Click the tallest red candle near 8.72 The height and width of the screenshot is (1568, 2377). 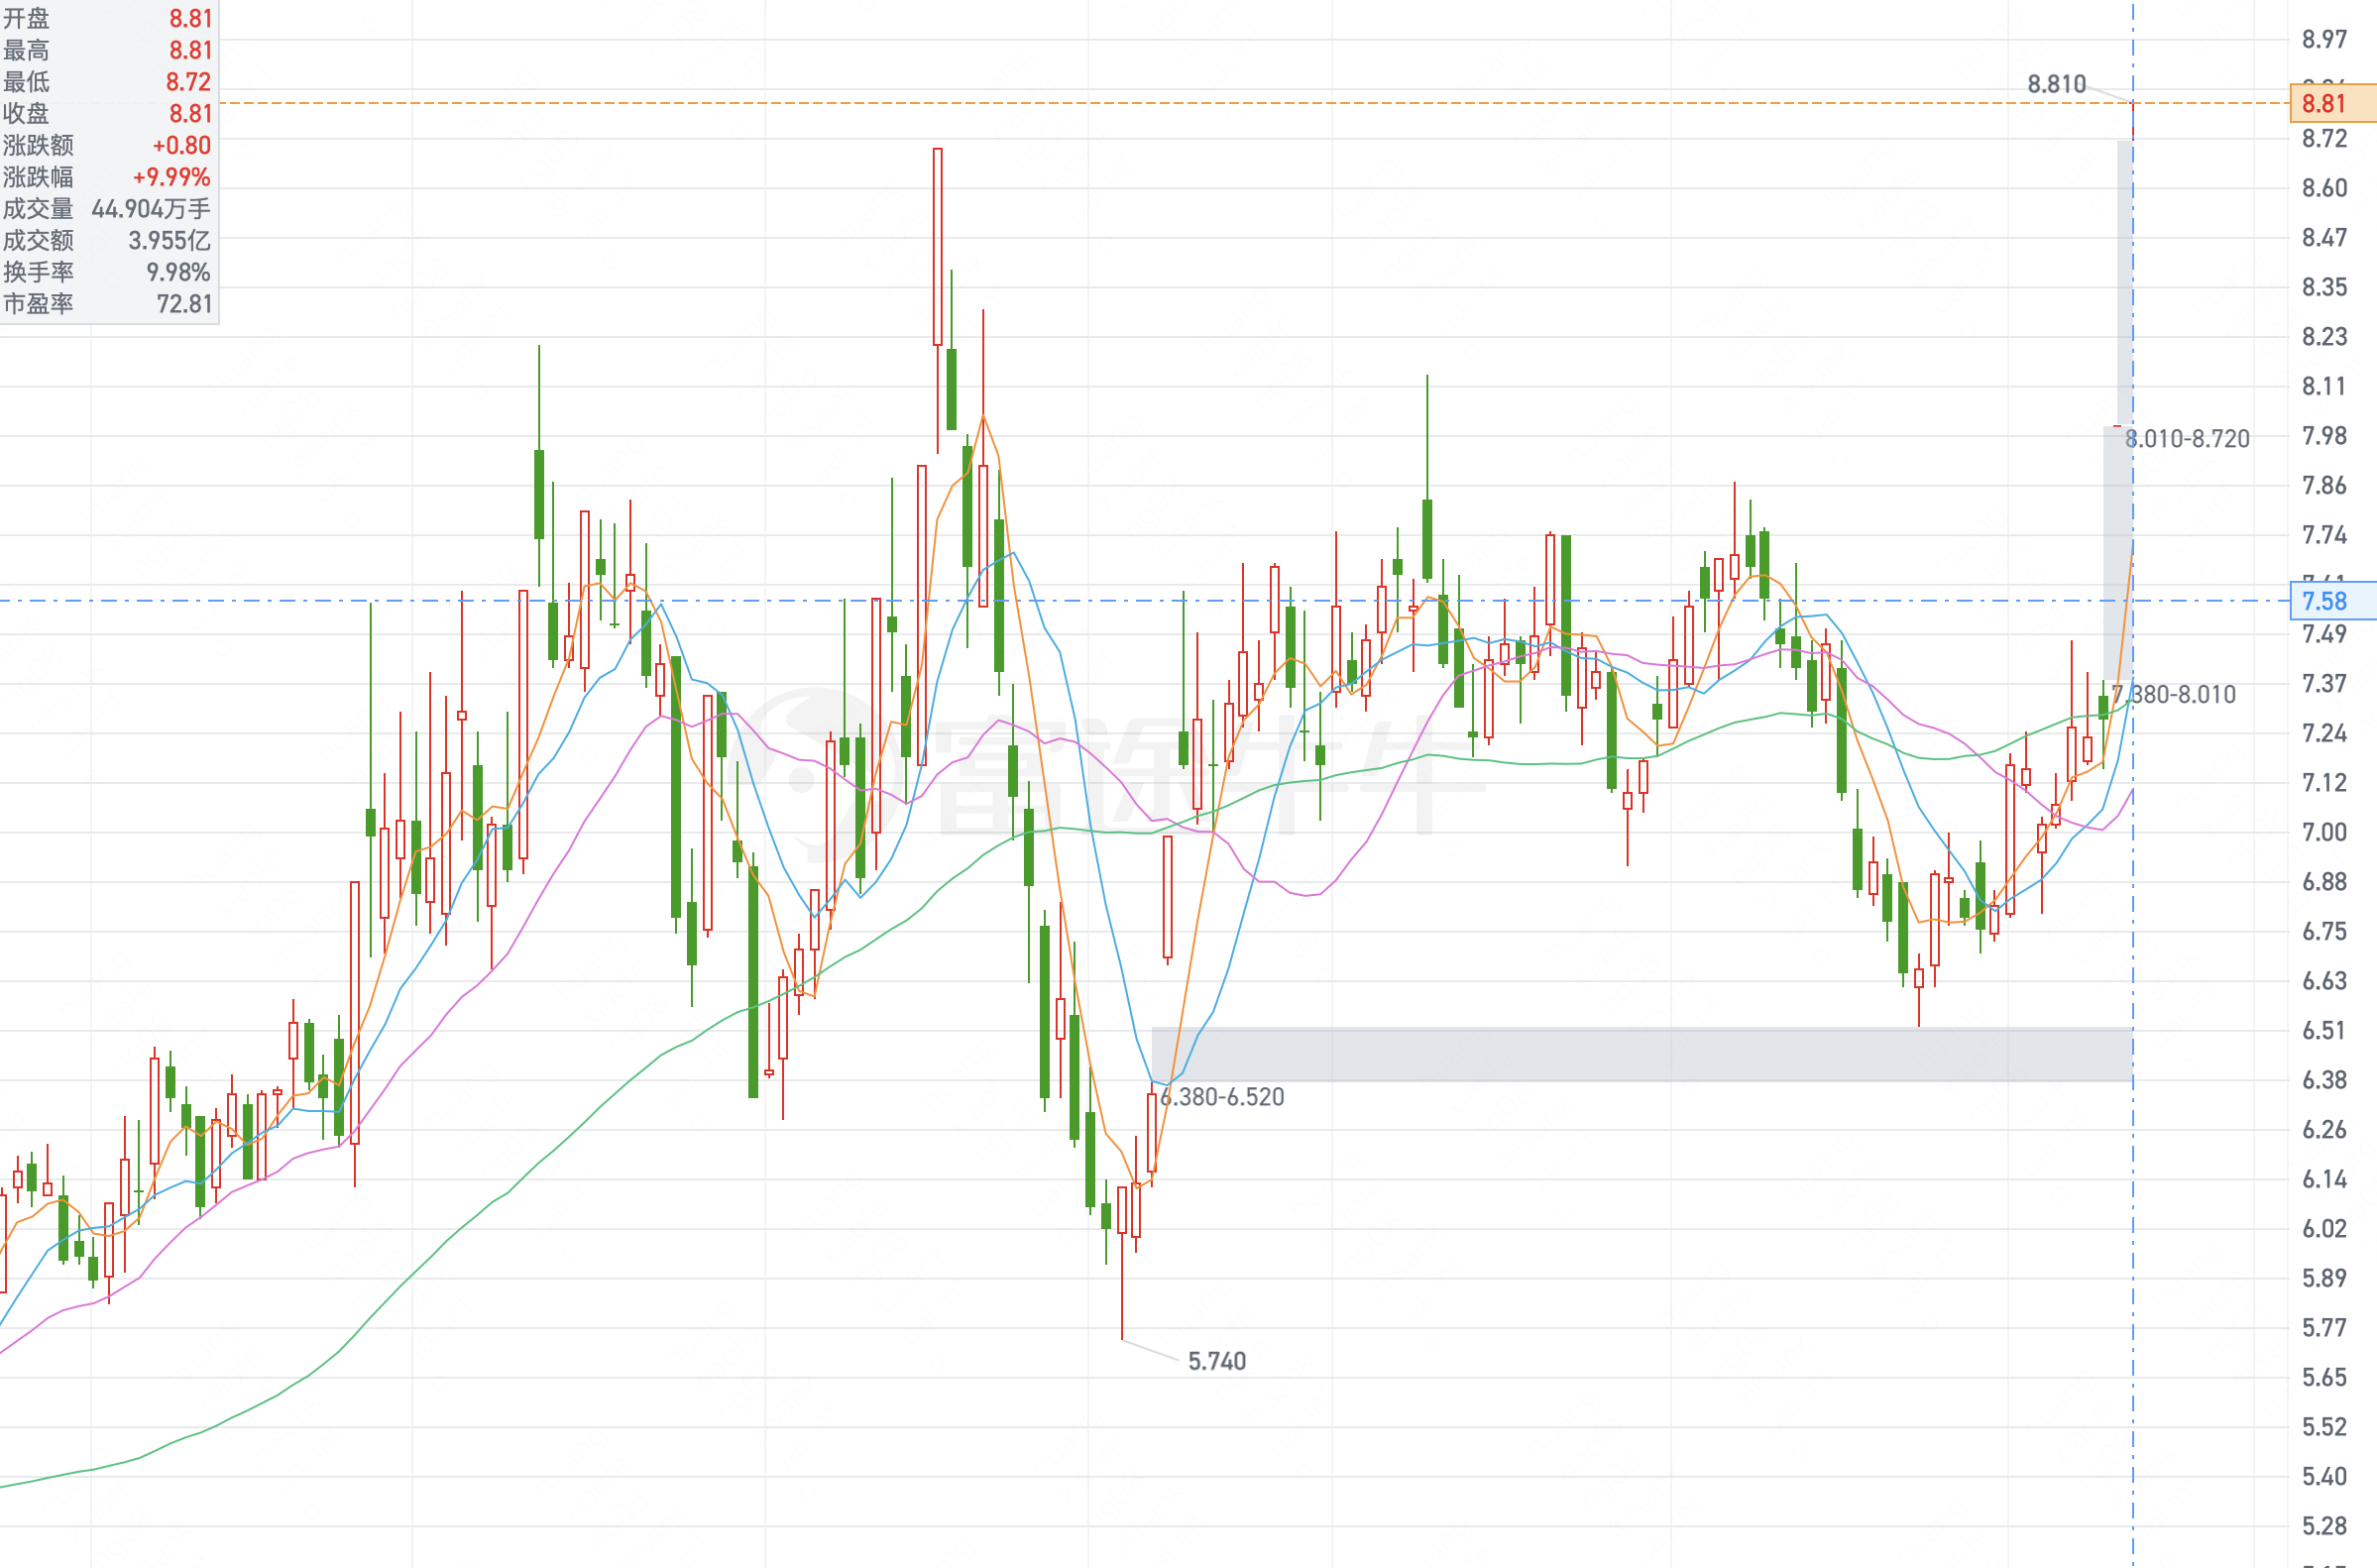(937, 247)
